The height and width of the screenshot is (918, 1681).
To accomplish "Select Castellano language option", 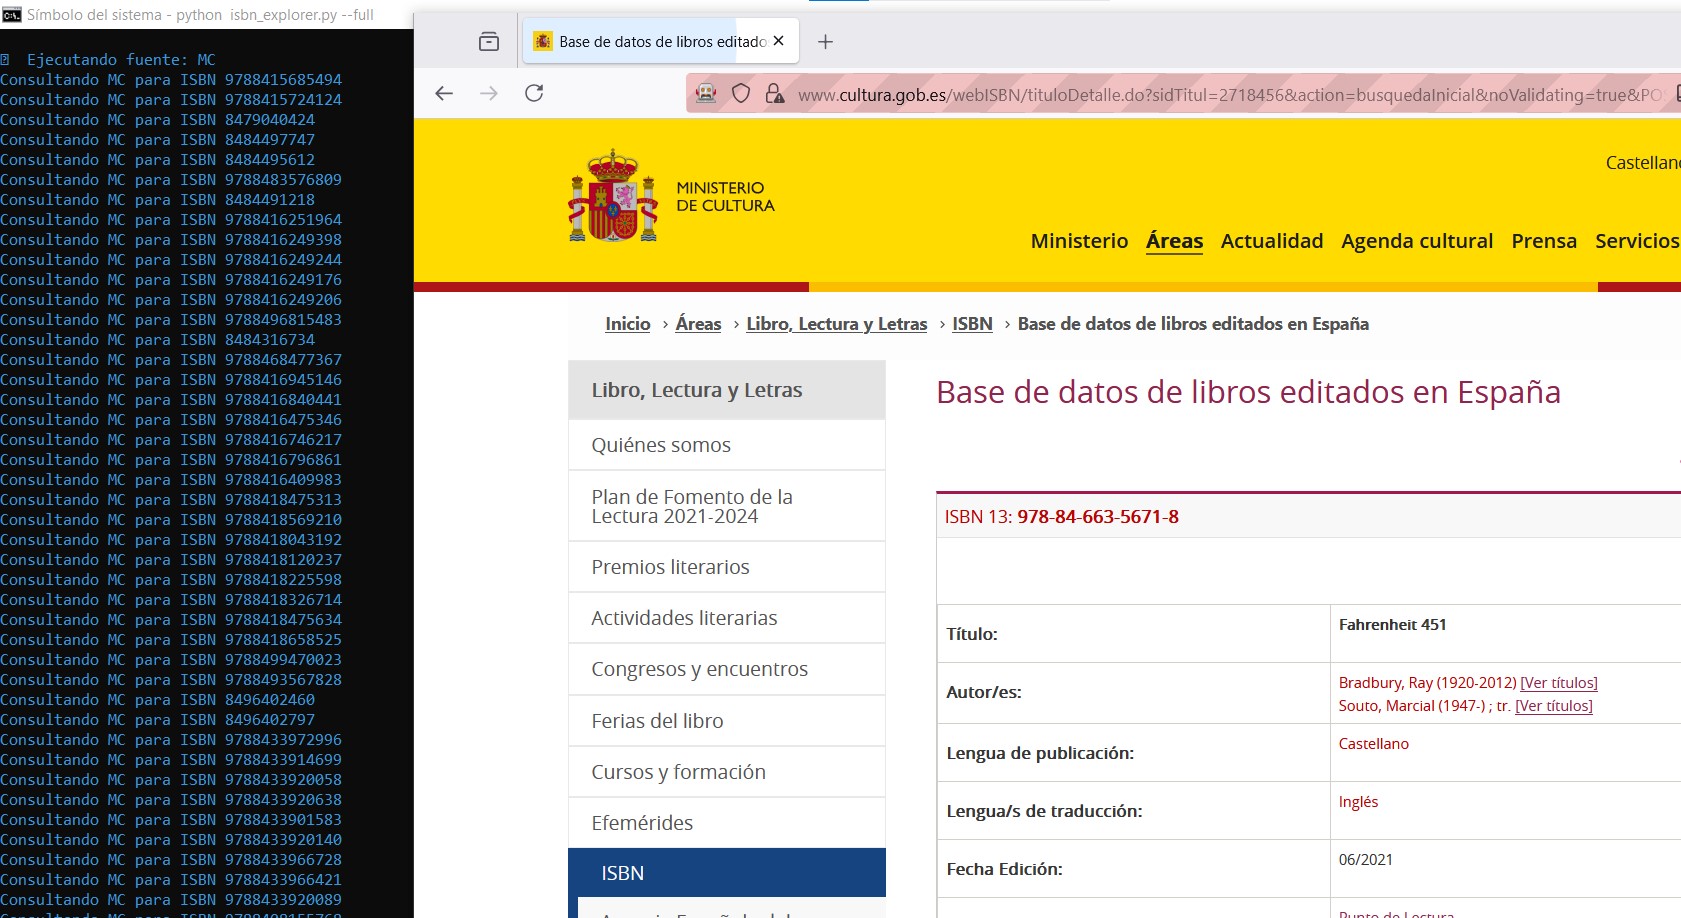I will point(1643,162).
